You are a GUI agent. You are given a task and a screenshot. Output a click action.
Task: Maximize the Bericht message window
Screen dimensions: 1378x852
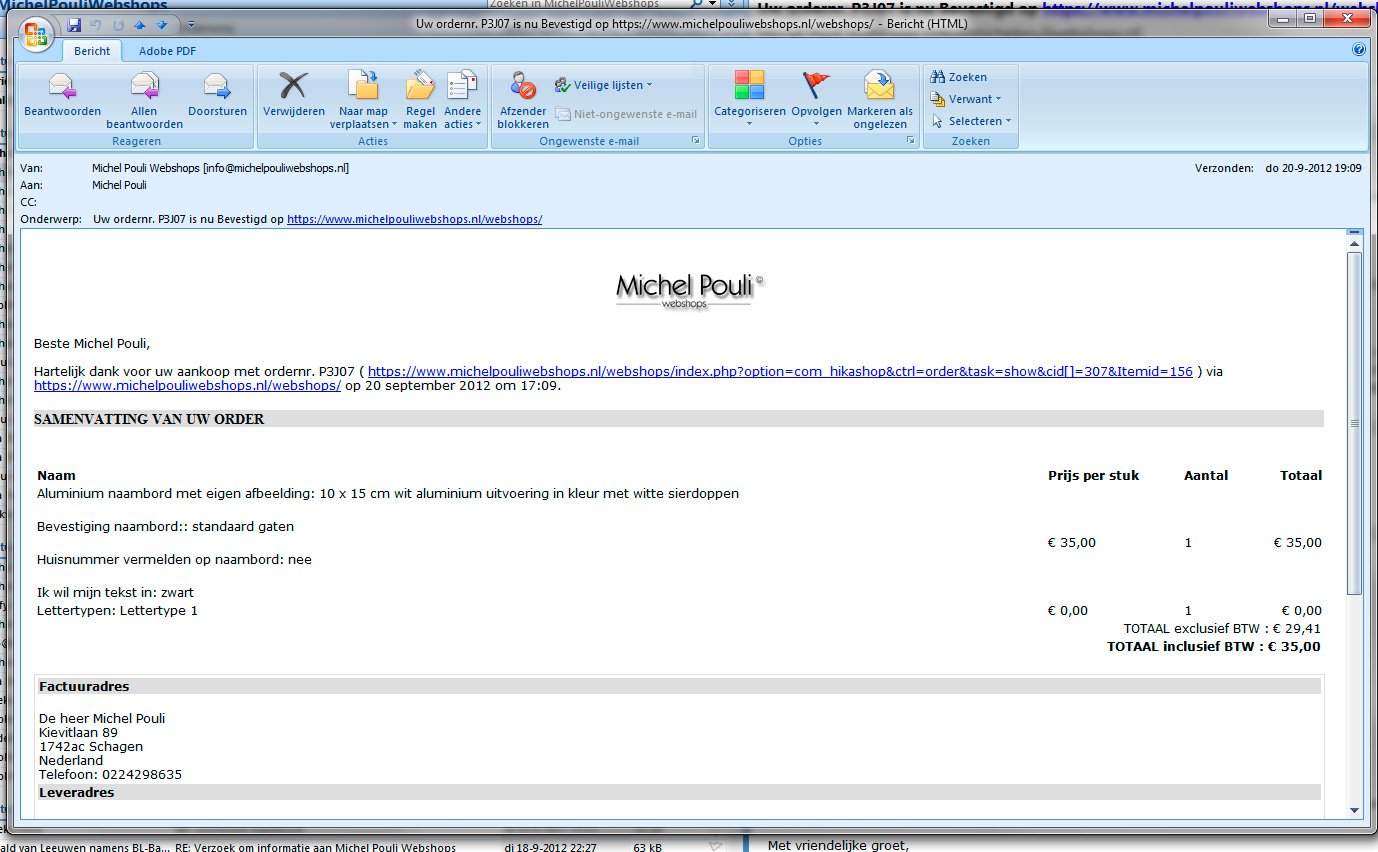coord(1310,18)
